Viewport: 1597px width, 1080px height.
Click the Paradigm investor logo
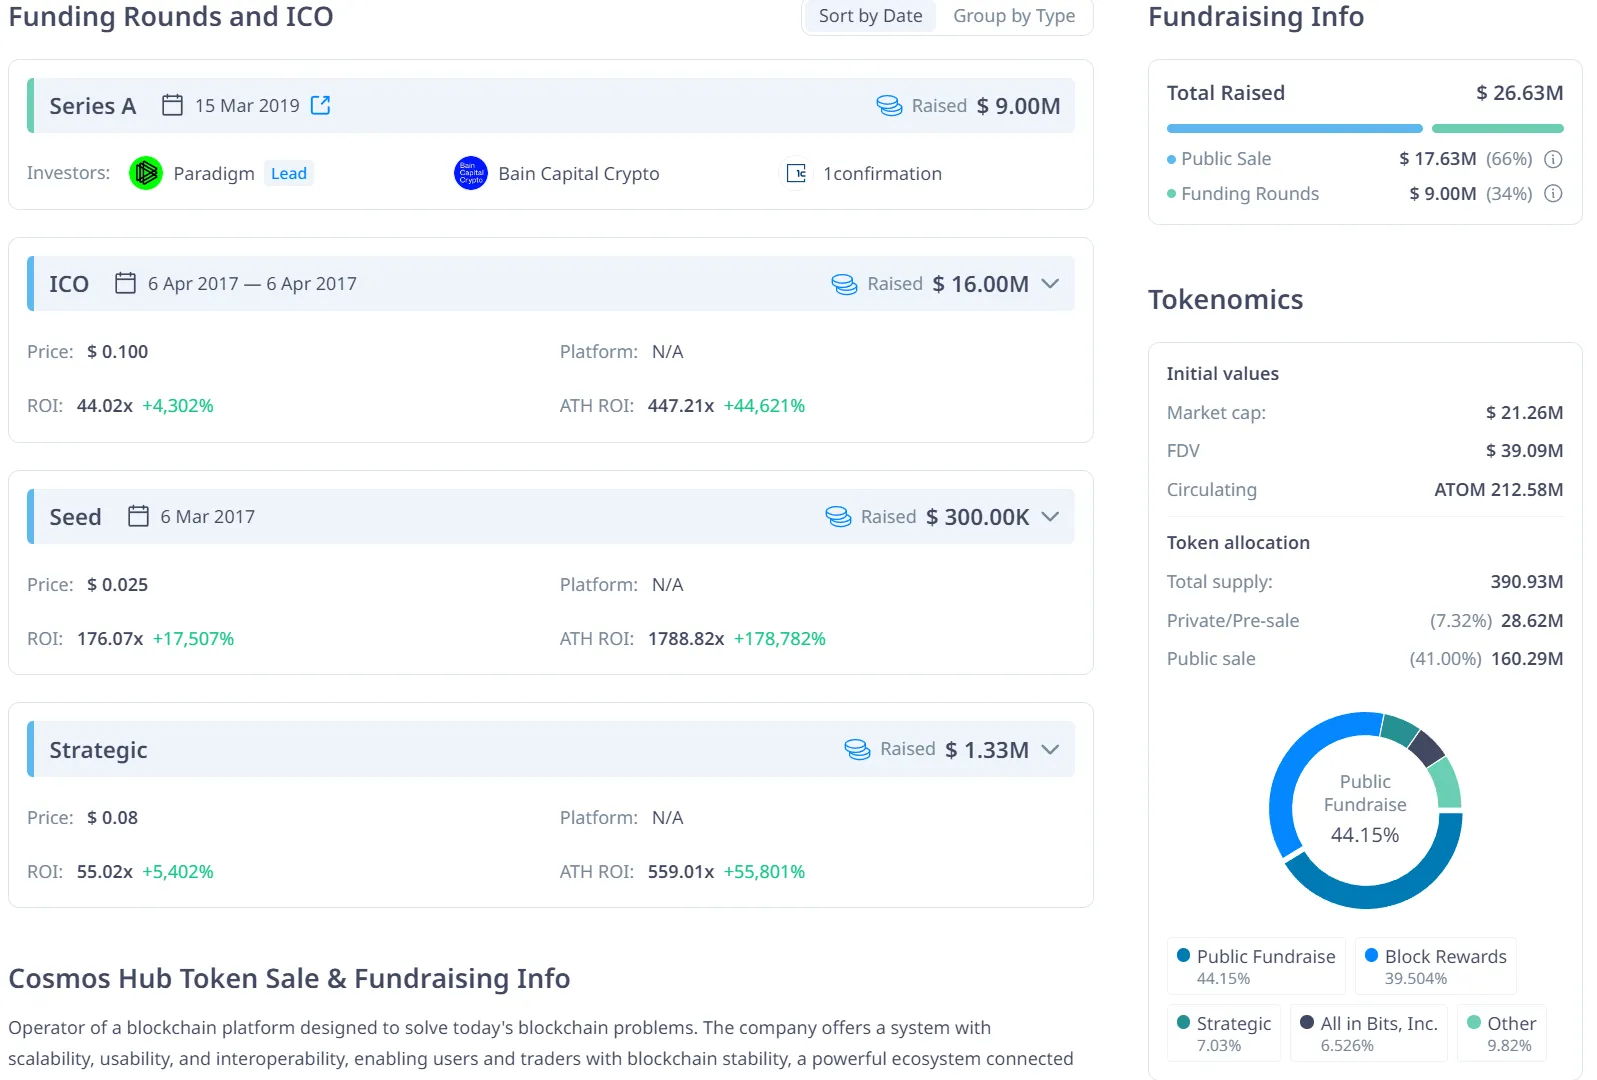pos(146,173)
